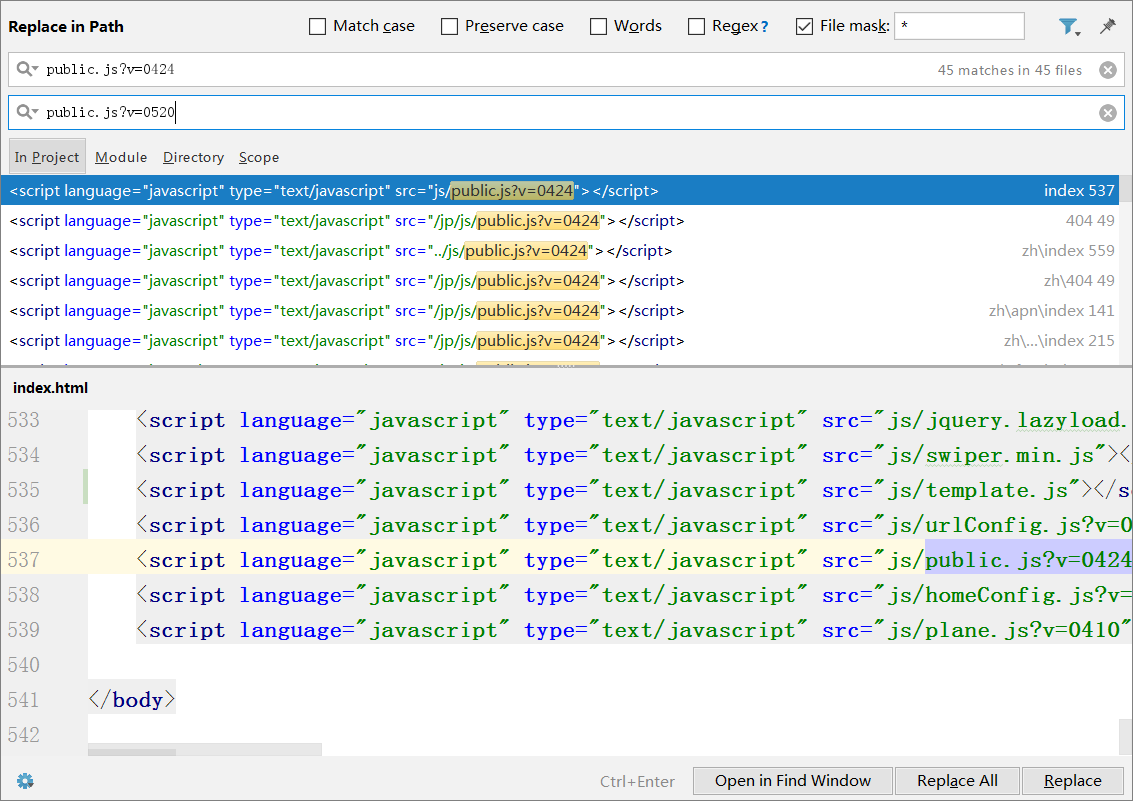Click Open in Find Window button
The width and height of the screenshot is (1133, 801).
coord(792,781)
